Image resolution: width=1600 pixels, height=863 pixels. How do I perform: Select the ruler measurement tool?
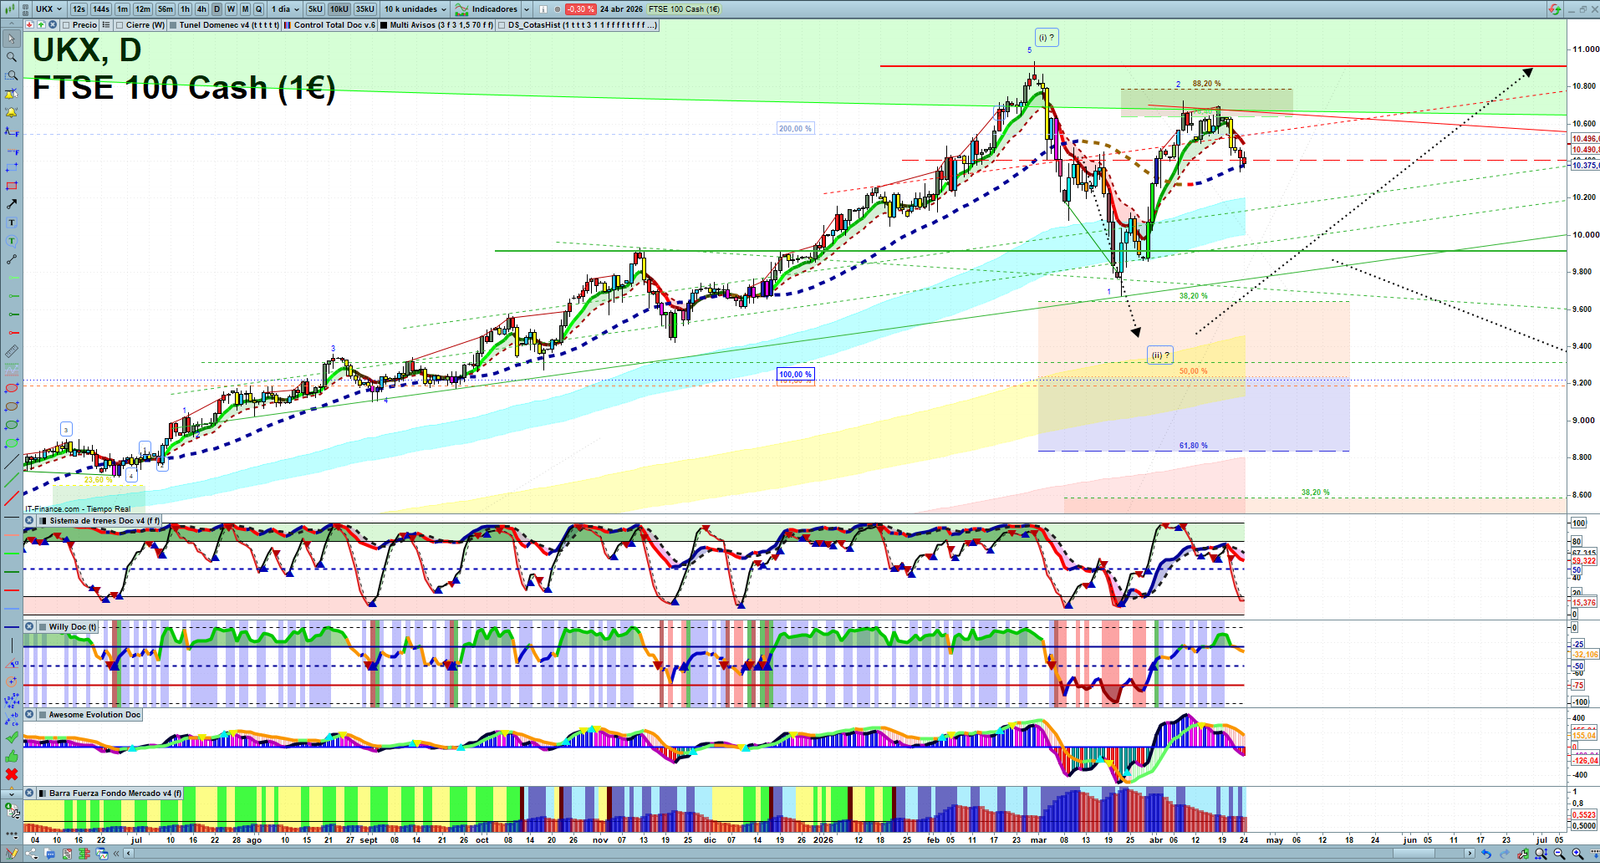pyautogui.click(x=11, y=351)
